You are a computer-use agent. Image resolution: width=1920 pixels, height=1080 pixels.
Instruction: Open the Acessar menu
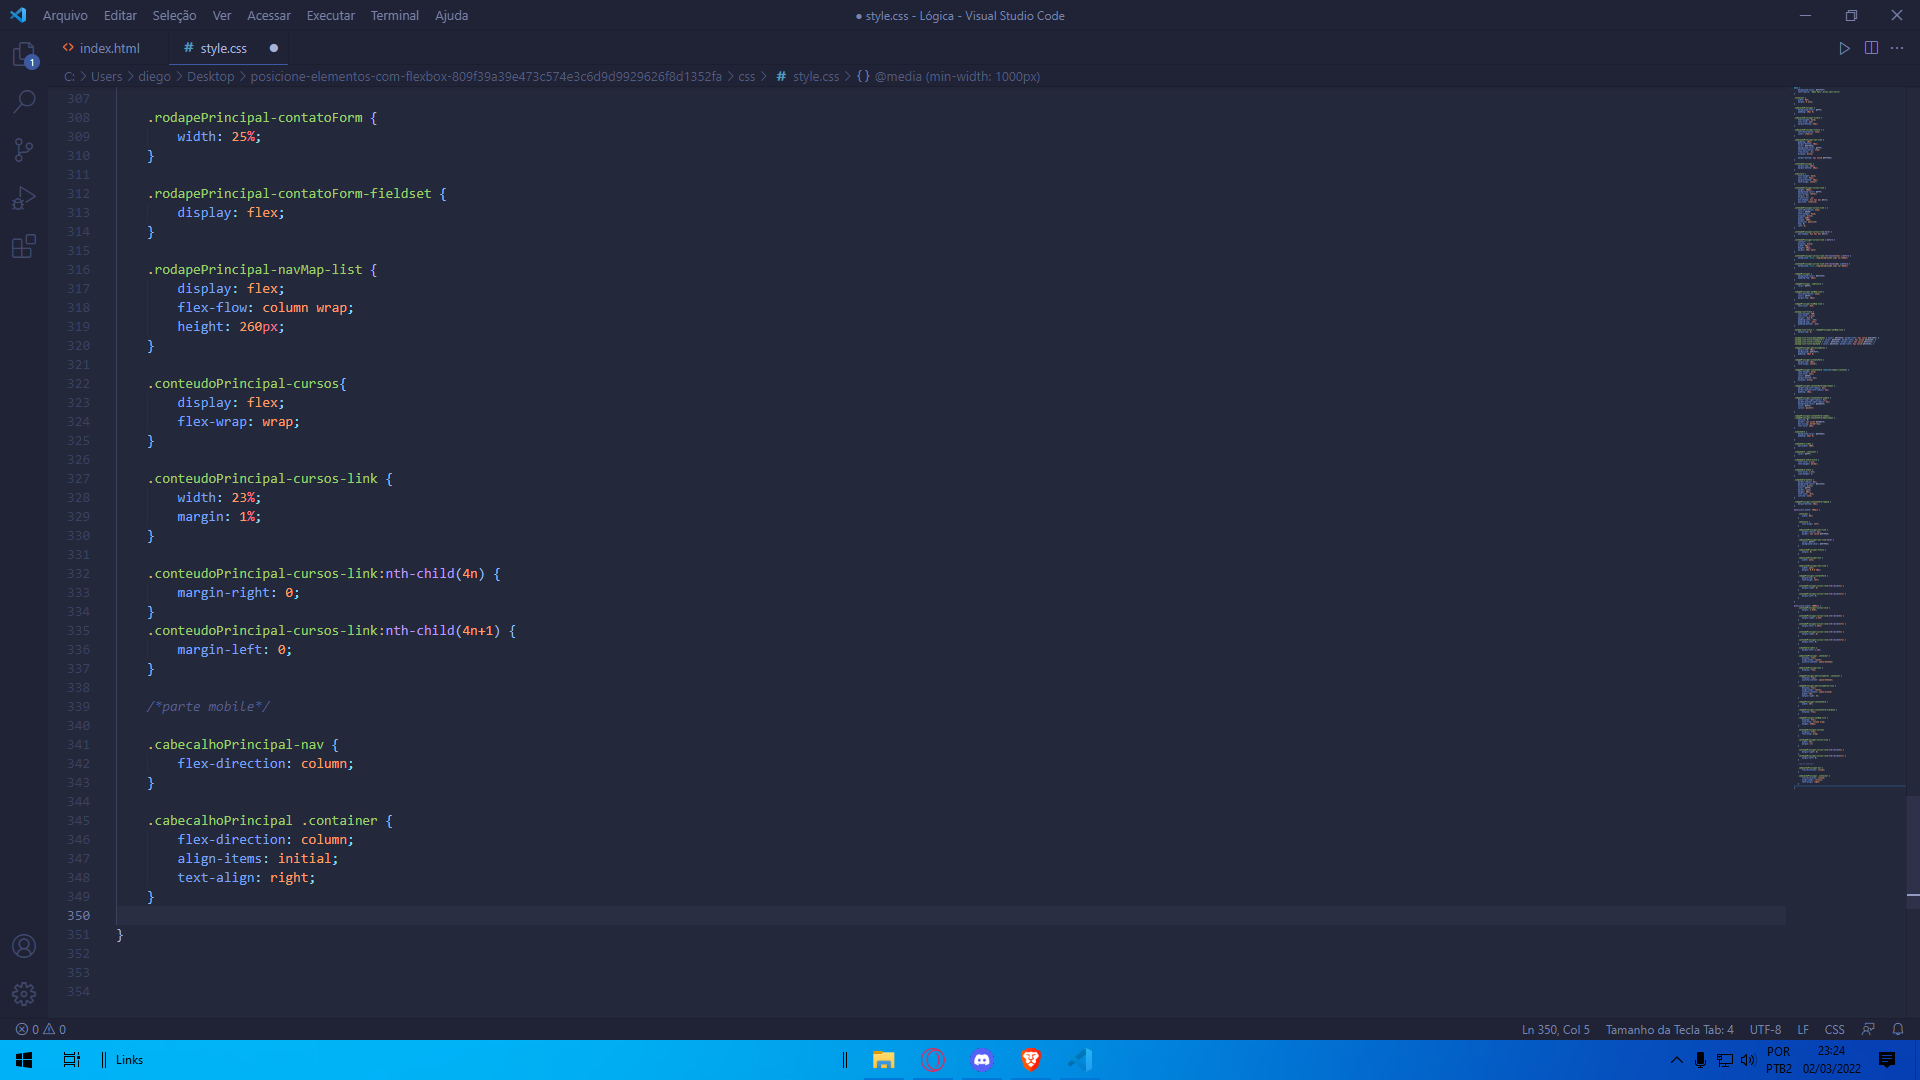pos(269,15)
